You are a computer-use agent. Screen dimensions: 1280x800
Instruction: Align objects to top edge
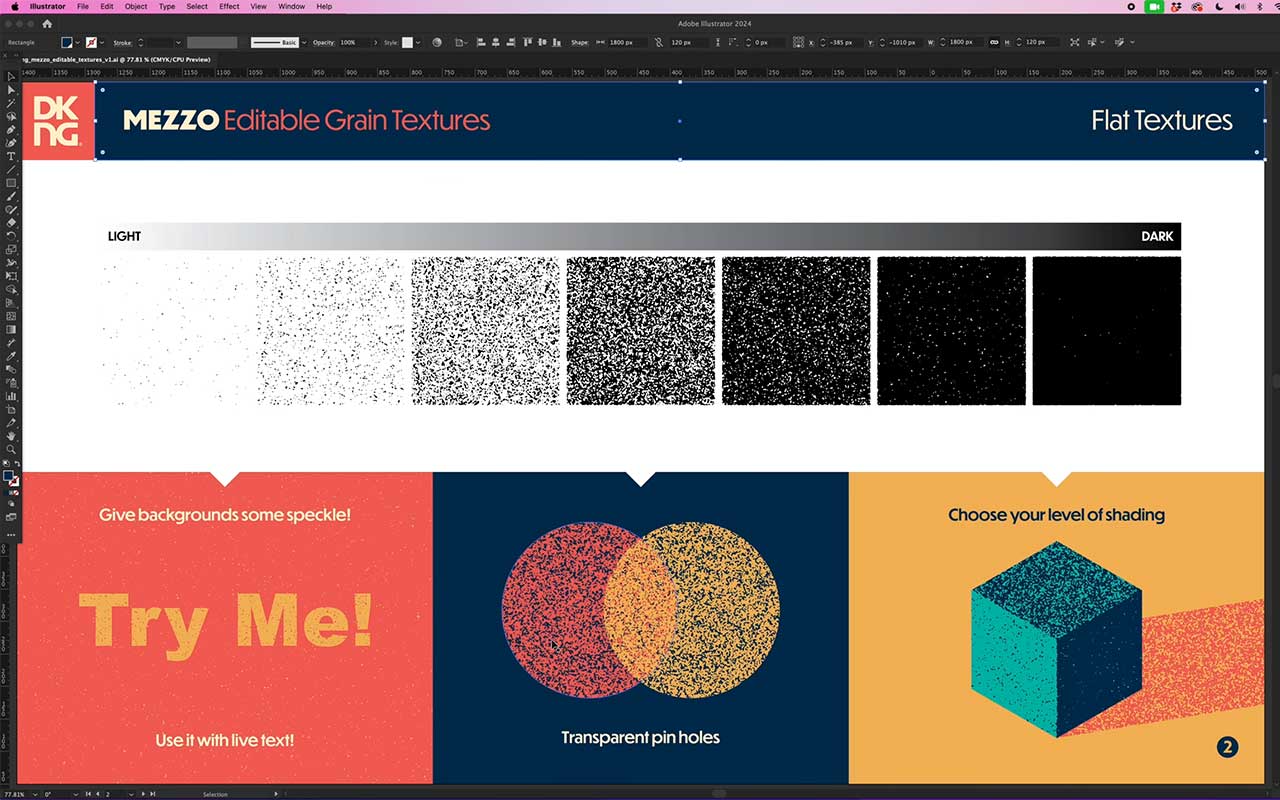pos(527,42)
